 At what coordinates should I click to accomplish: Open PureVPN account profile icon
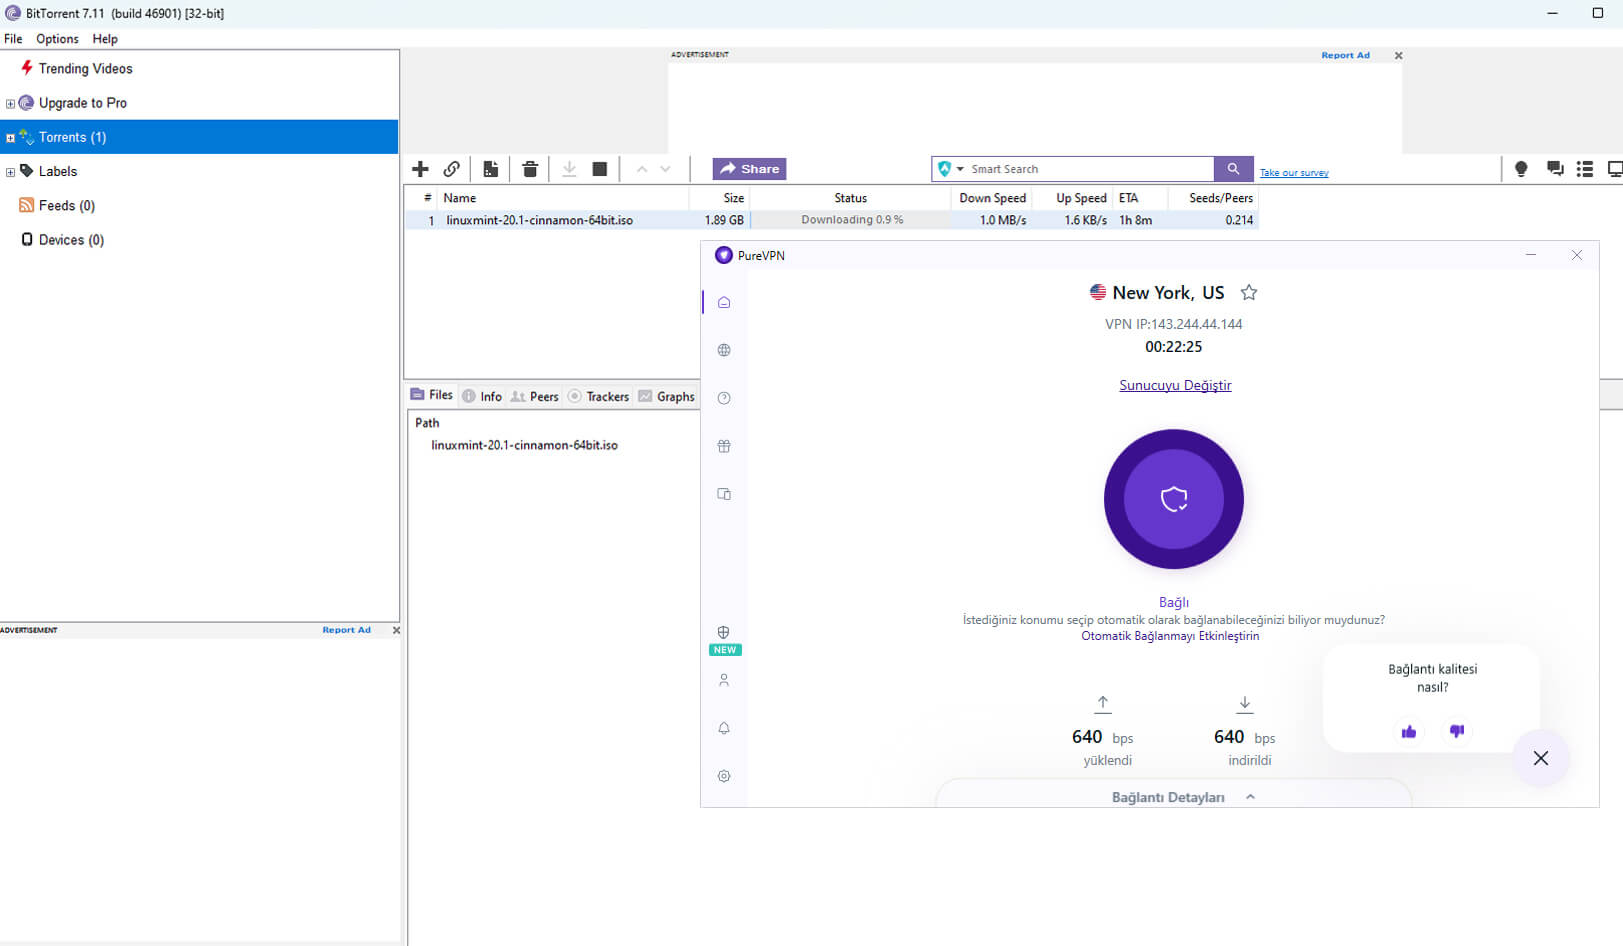point(724,680)
